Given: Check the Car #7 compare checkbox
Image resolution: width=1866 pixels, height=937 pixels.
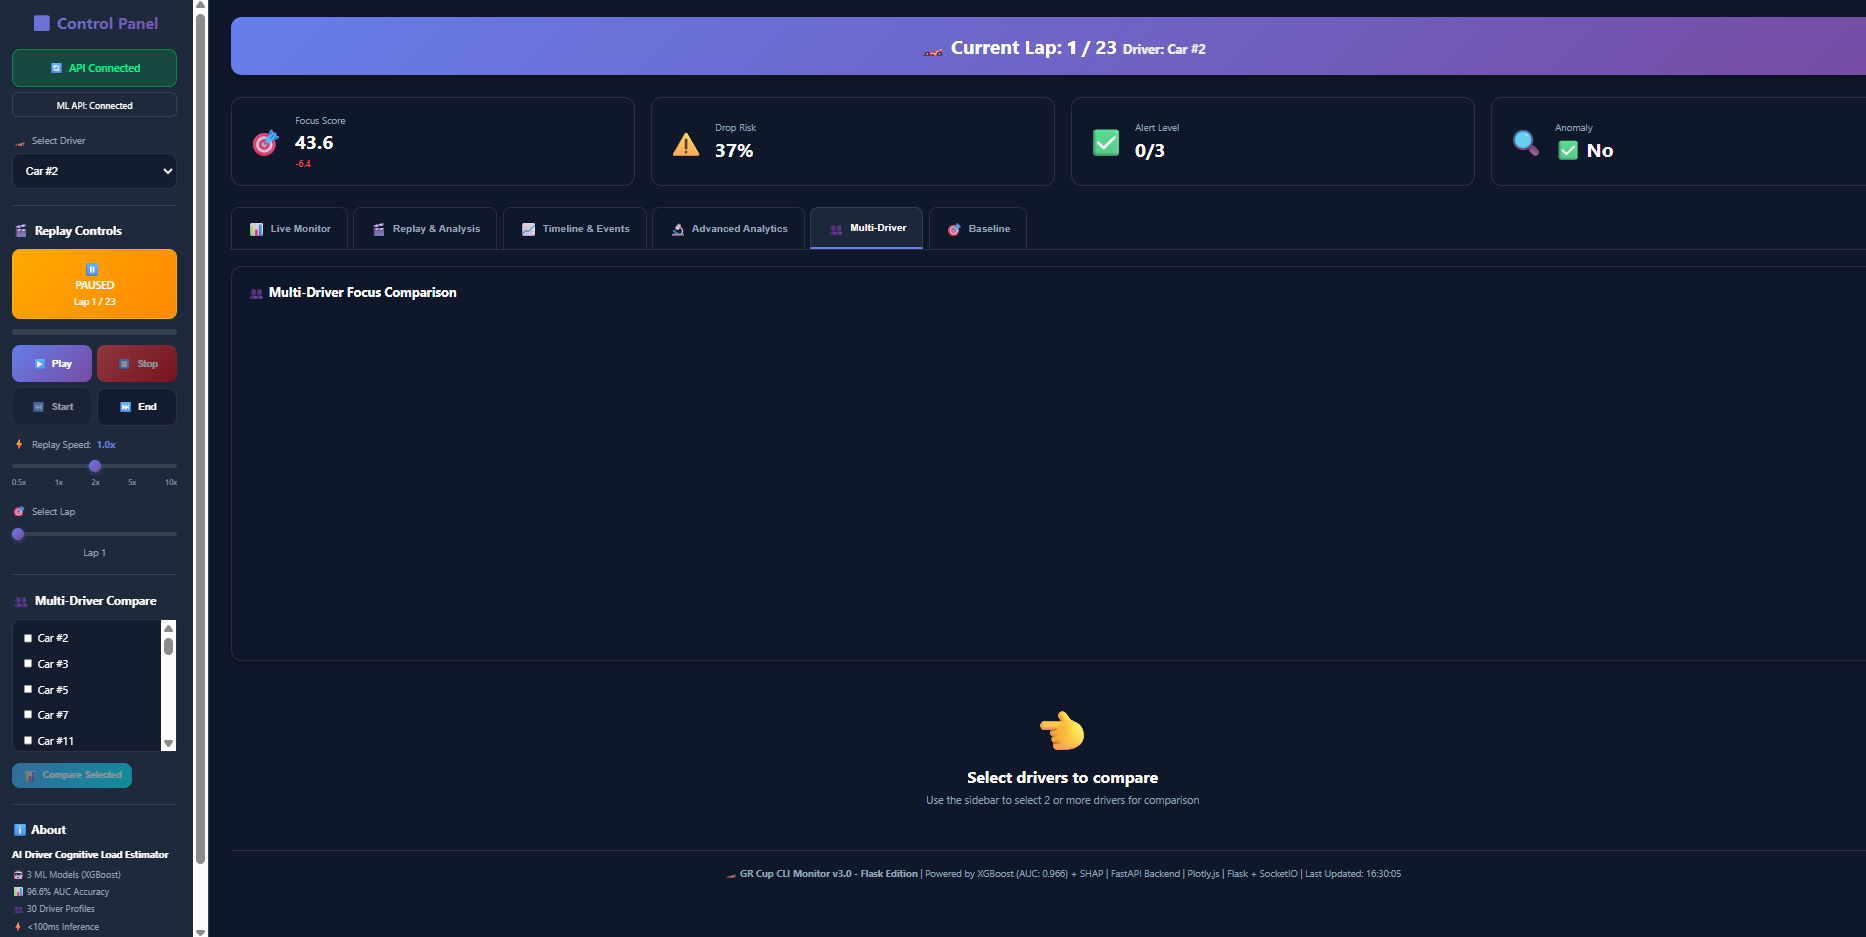Looking at the screenshot, I should (28, 714).
